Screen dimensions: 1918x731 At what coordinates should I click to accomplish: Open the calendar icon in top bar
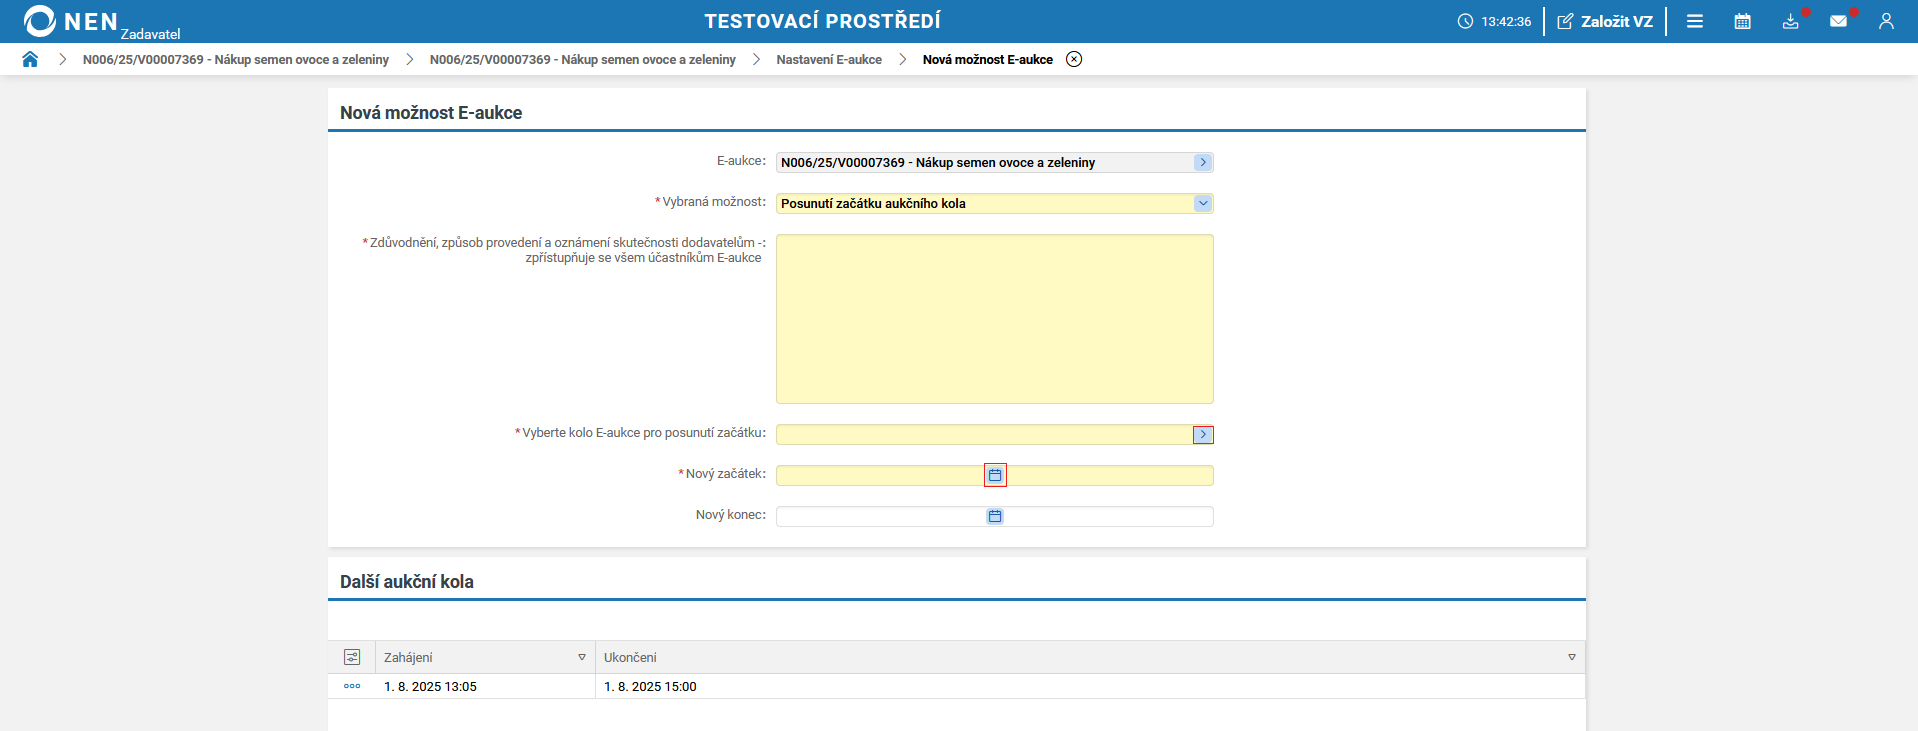tap(1742, 21)
